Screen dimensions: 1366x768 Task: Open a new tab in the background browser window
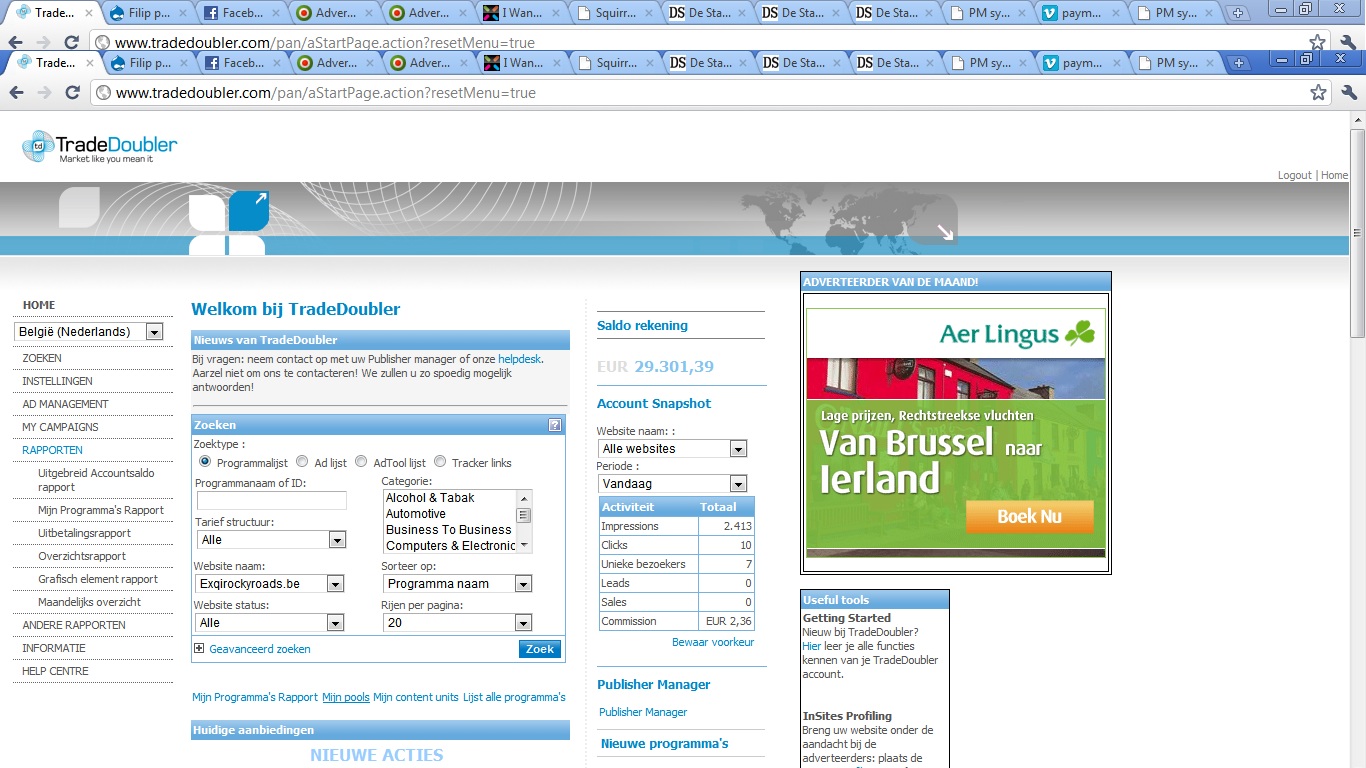pos(1238,13)
